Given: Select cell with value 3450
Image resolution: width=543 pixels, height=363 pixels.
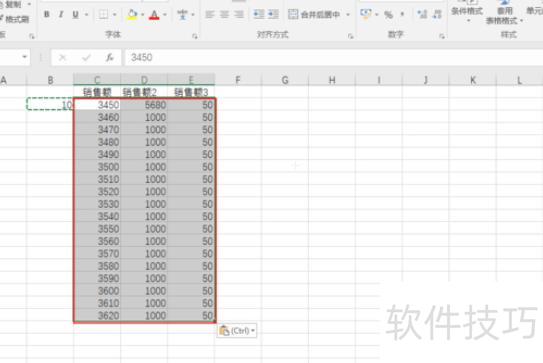Looking at the screenshot, I should point(97,105).
